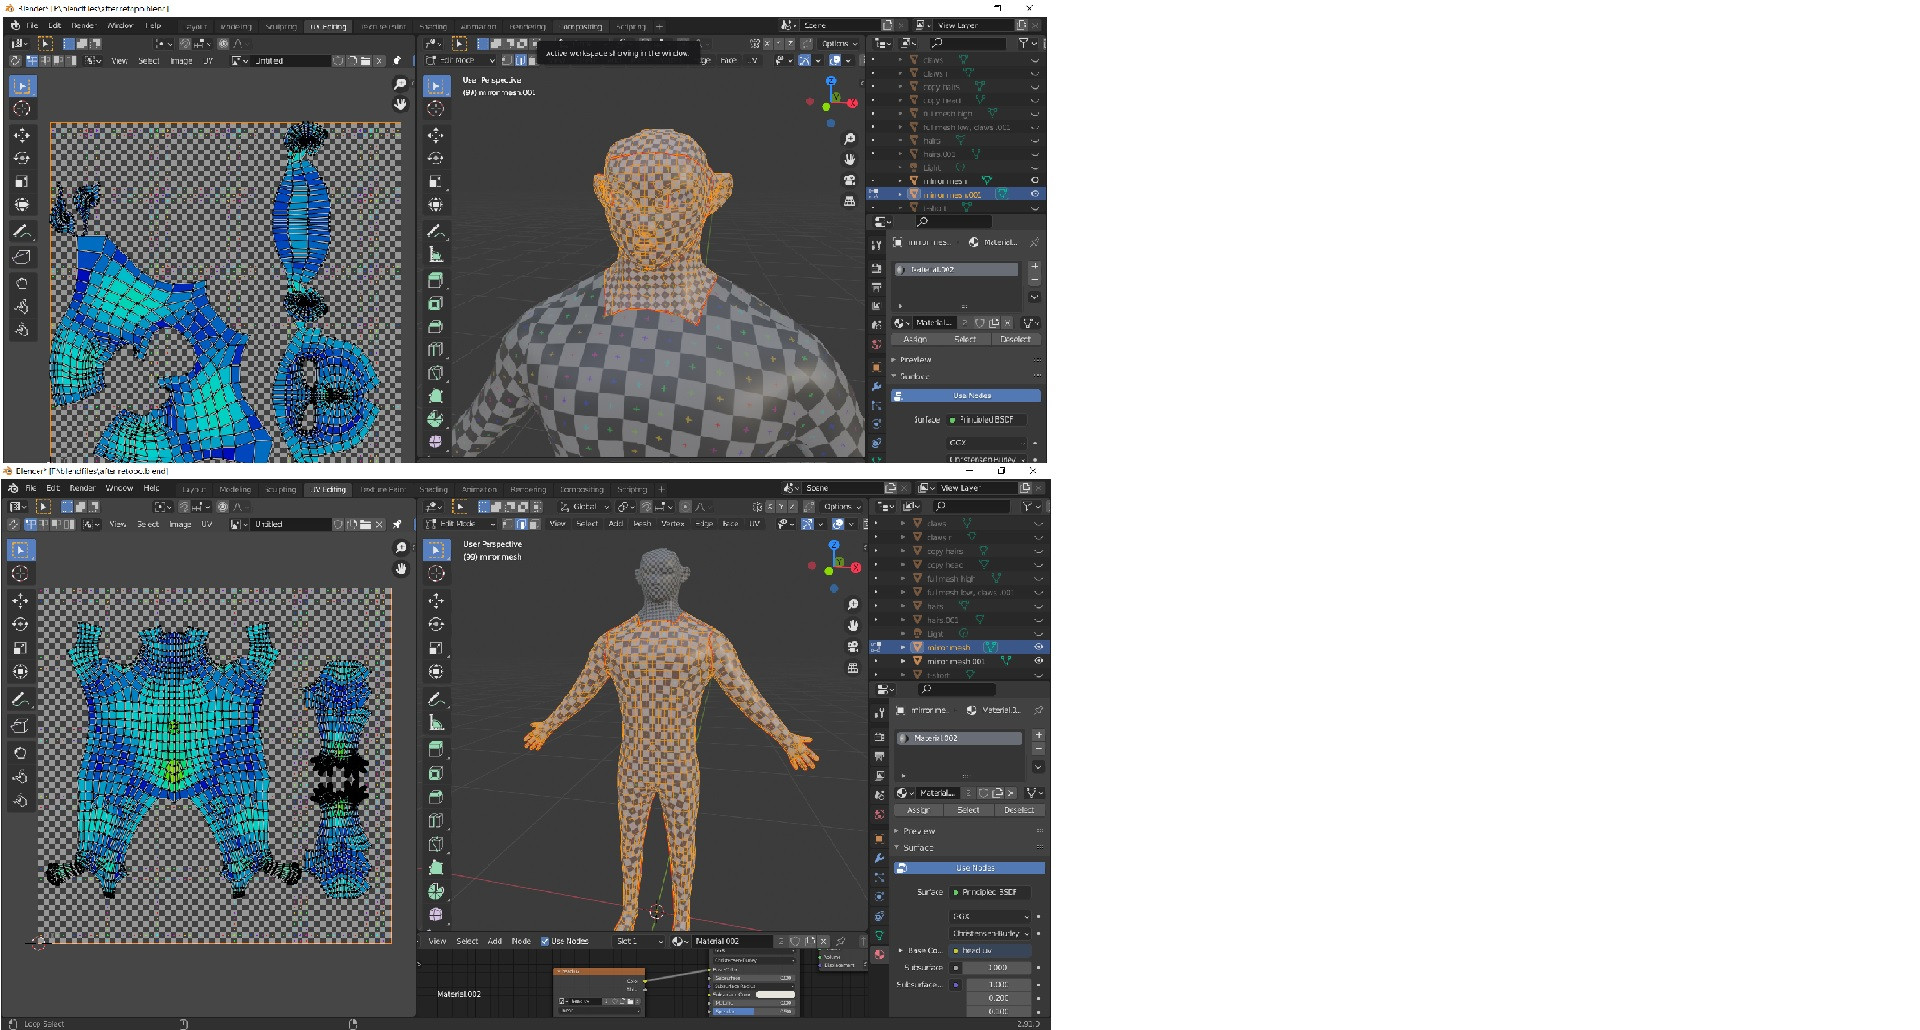Activate Inset Faces tool in bottom 3D viewport
The width and height of the screenshot is (1920, 1030).
click(436, 773)
